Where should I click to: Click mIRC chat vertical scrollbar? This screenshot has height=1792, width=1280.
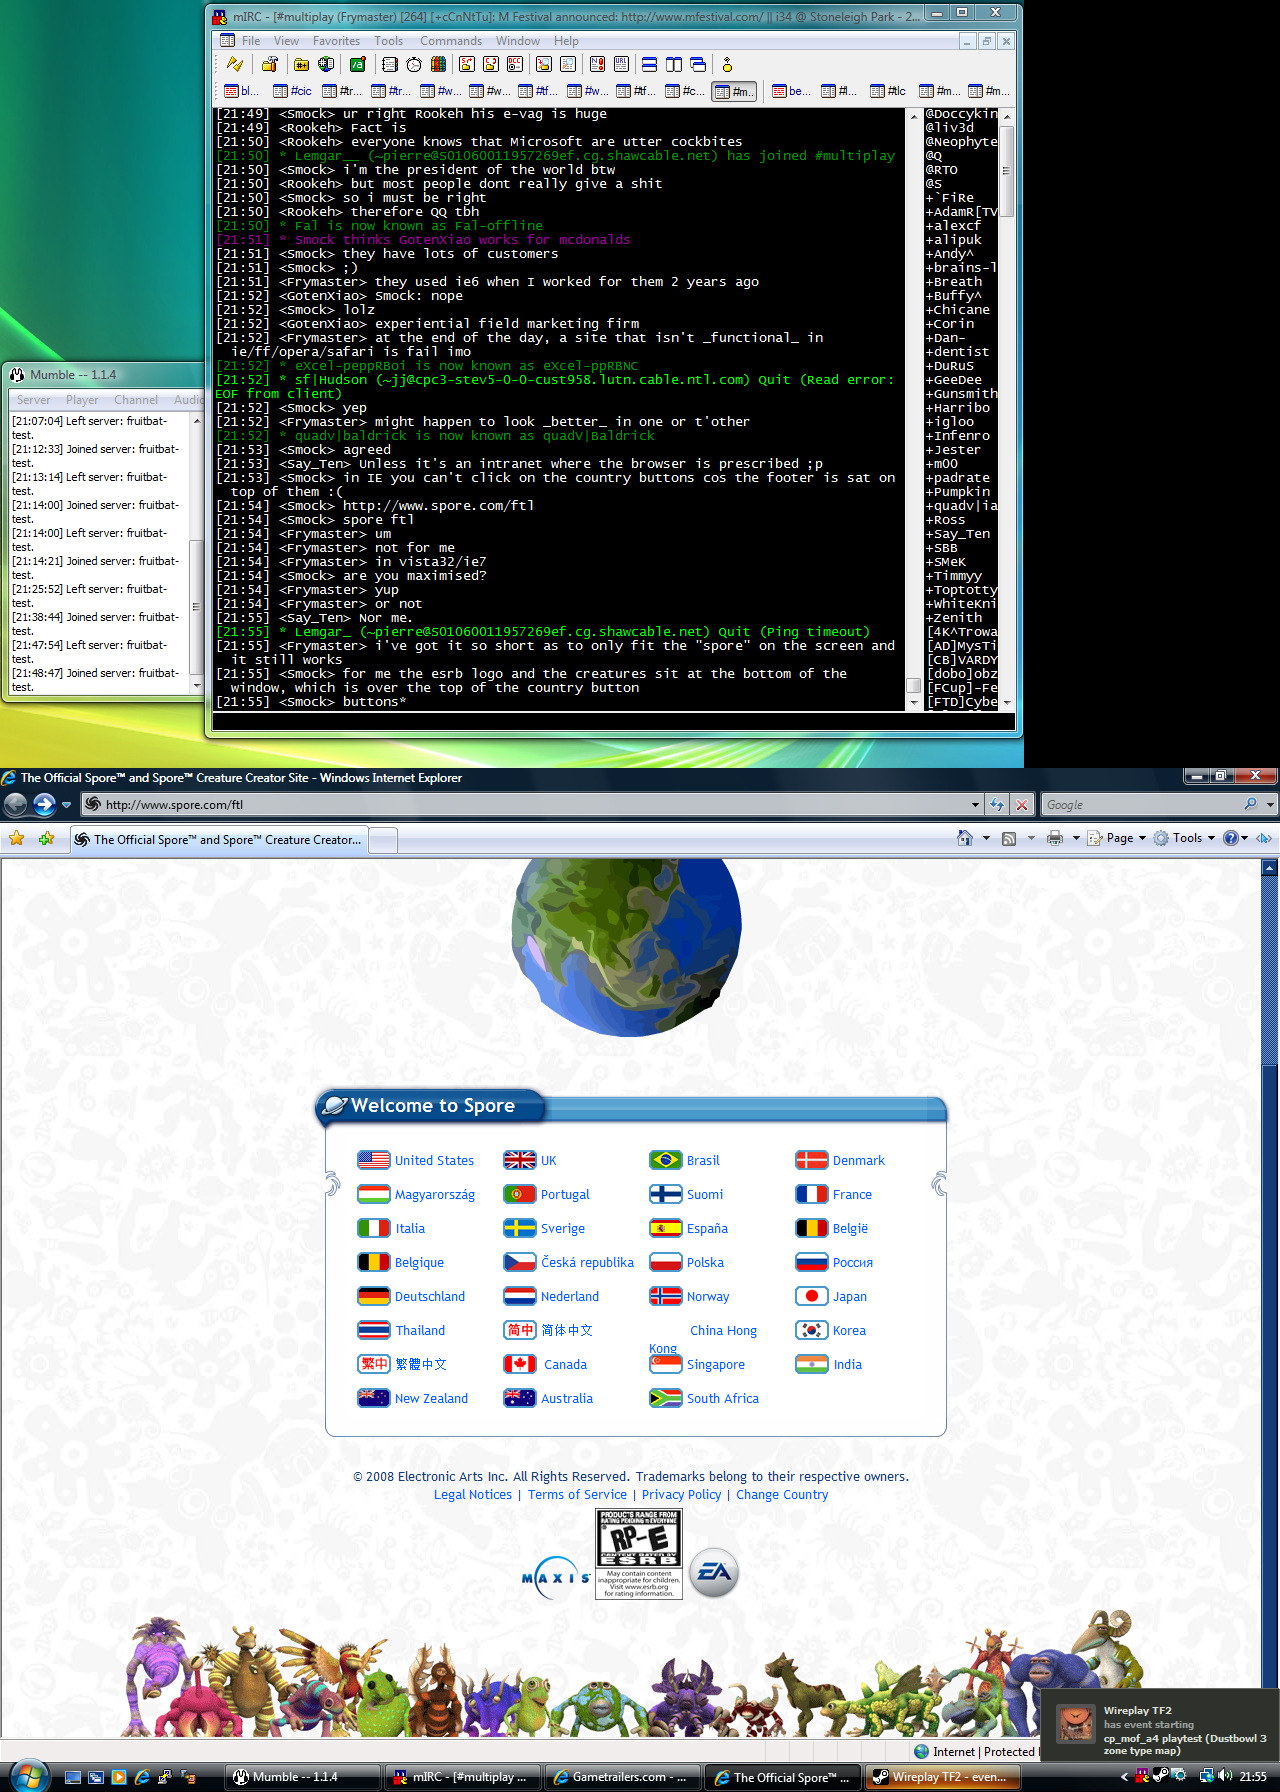point(913,410)
